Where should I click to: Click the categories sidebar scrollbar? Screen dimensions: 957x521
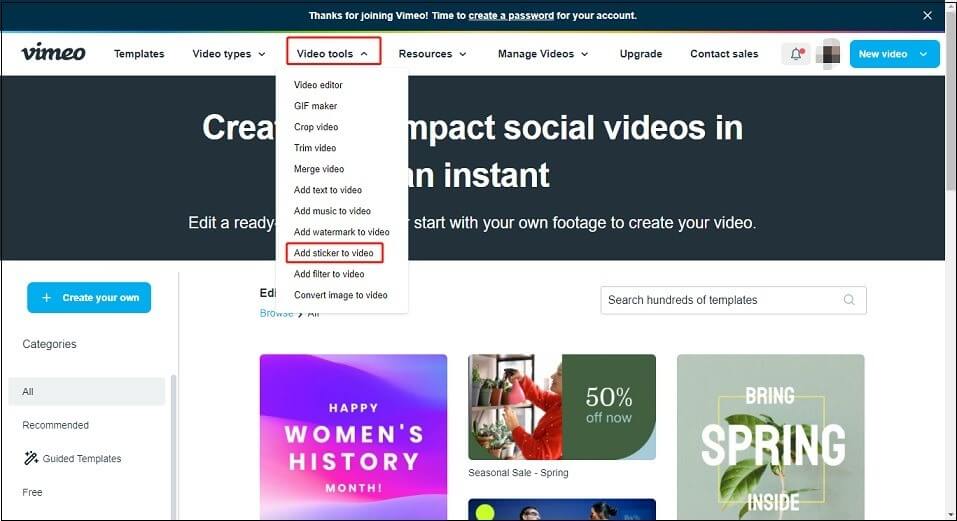coord(173,447)
